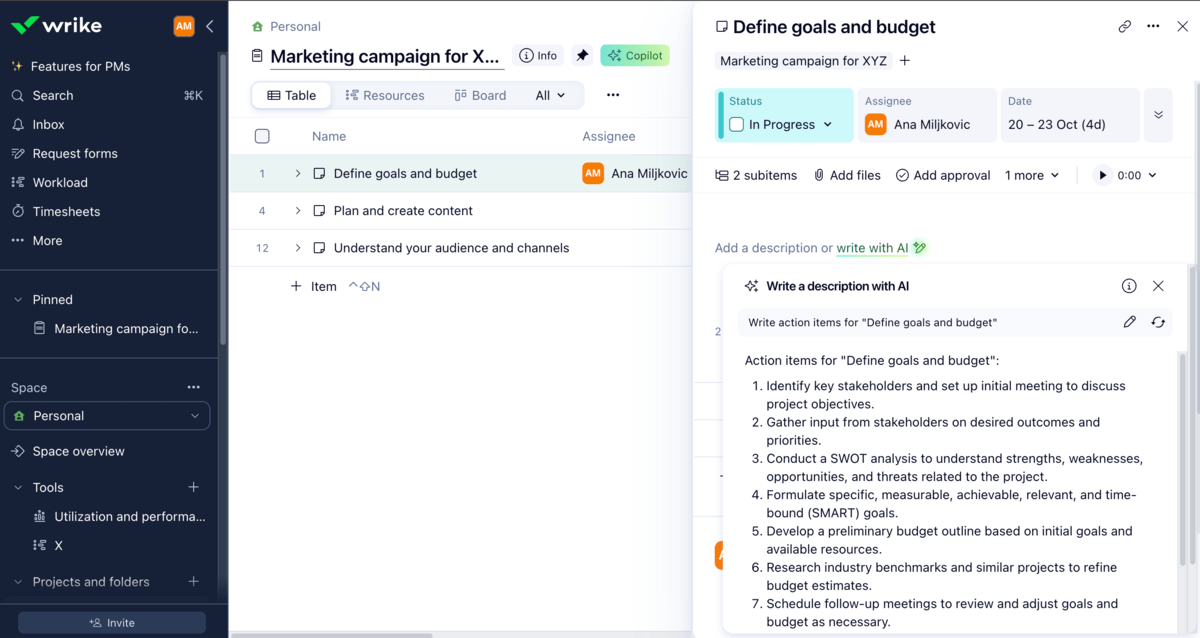The width and height of the screenshot is (1200, 638).
Task: Expand subitems of Plan and create content
Action: (x=297, y=210)
